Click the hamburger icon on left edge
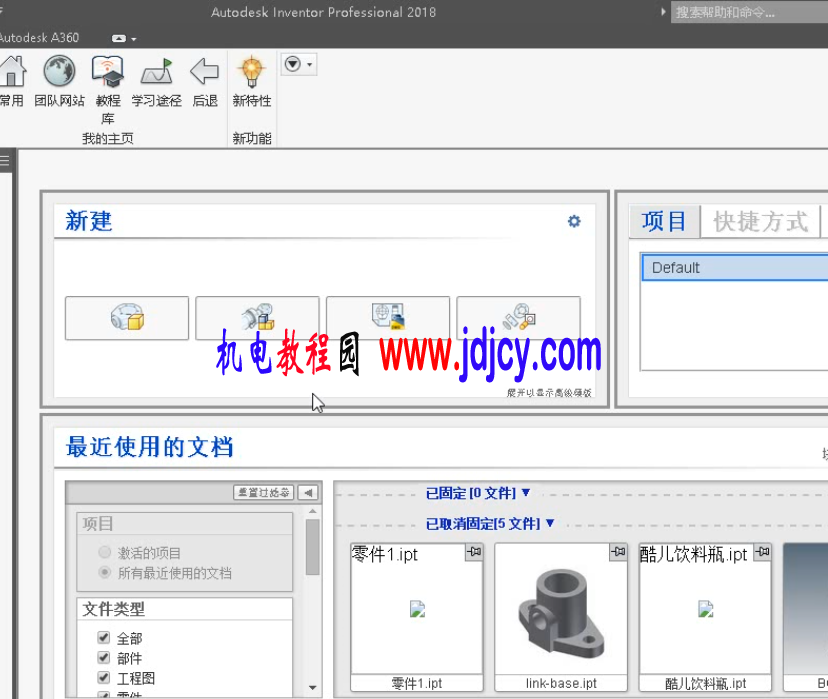The width and height of the screenshot is (828, 699). [5, 160]
